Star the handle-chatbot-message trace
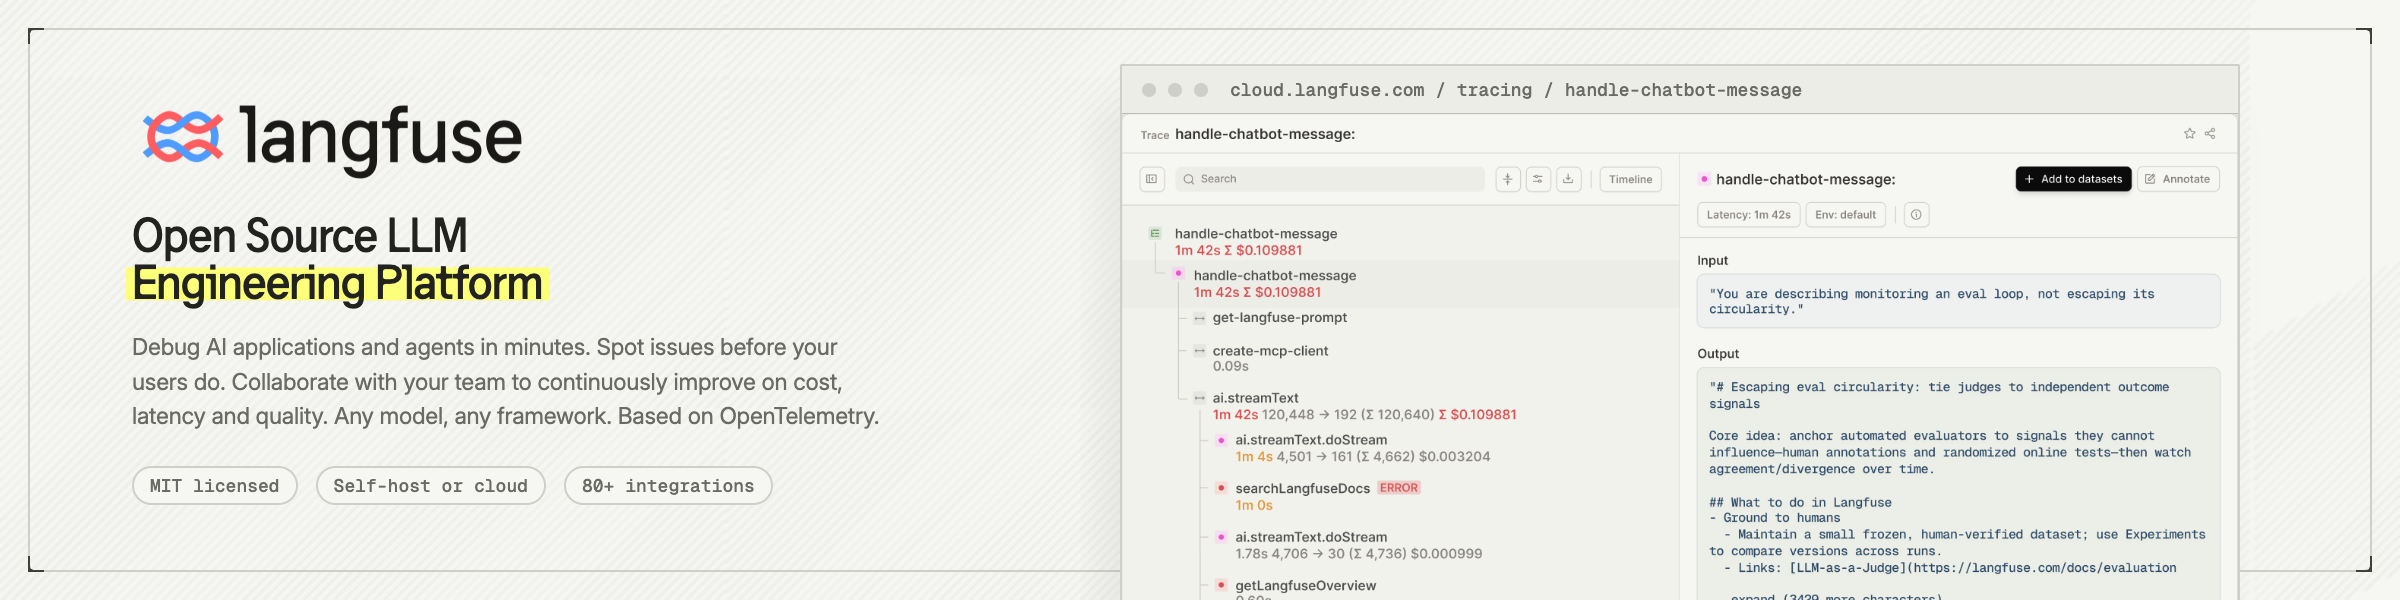Viewport: 2400px width, 600px height. click(2189, 133)
